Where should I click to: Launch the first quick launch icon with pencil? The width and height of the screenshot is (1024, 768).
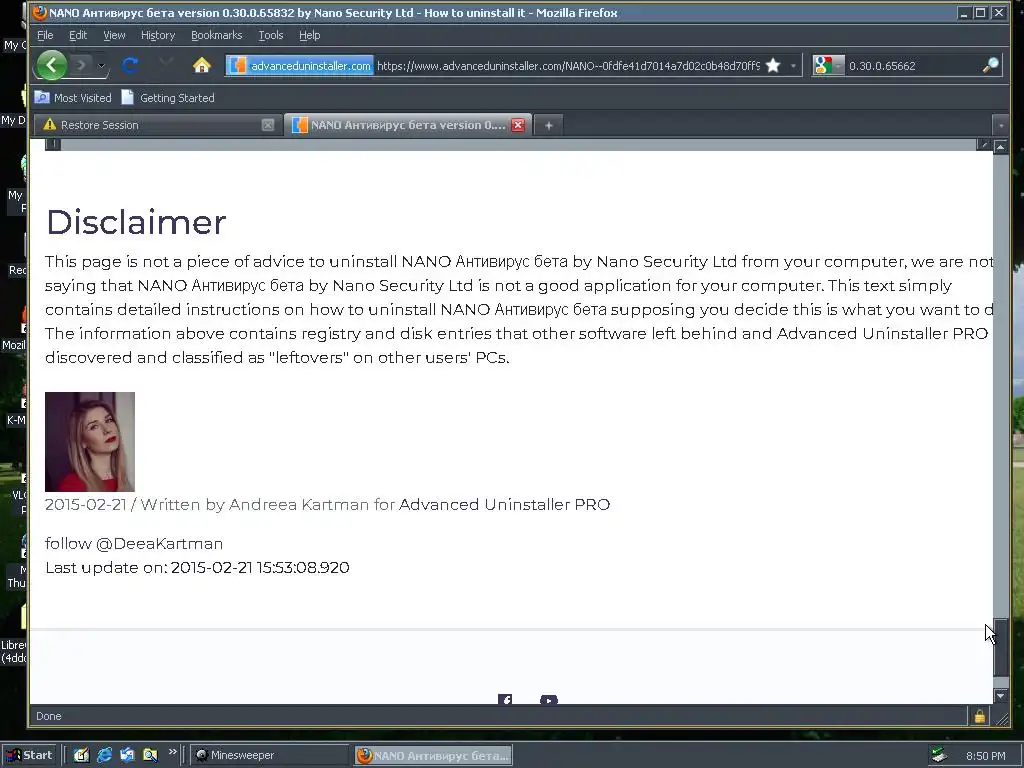pos(81,755)
